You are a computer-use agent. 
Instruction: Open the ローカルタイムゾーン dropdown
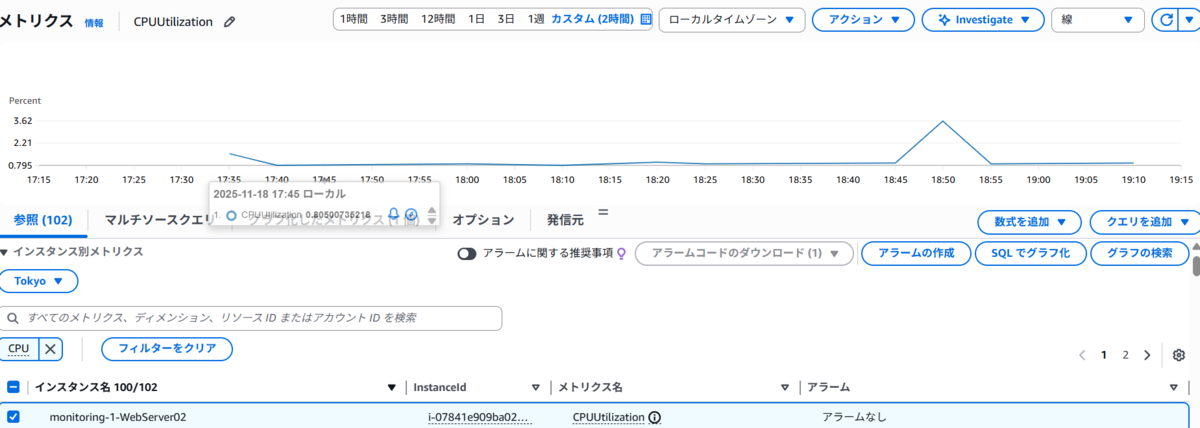[732, 20]
